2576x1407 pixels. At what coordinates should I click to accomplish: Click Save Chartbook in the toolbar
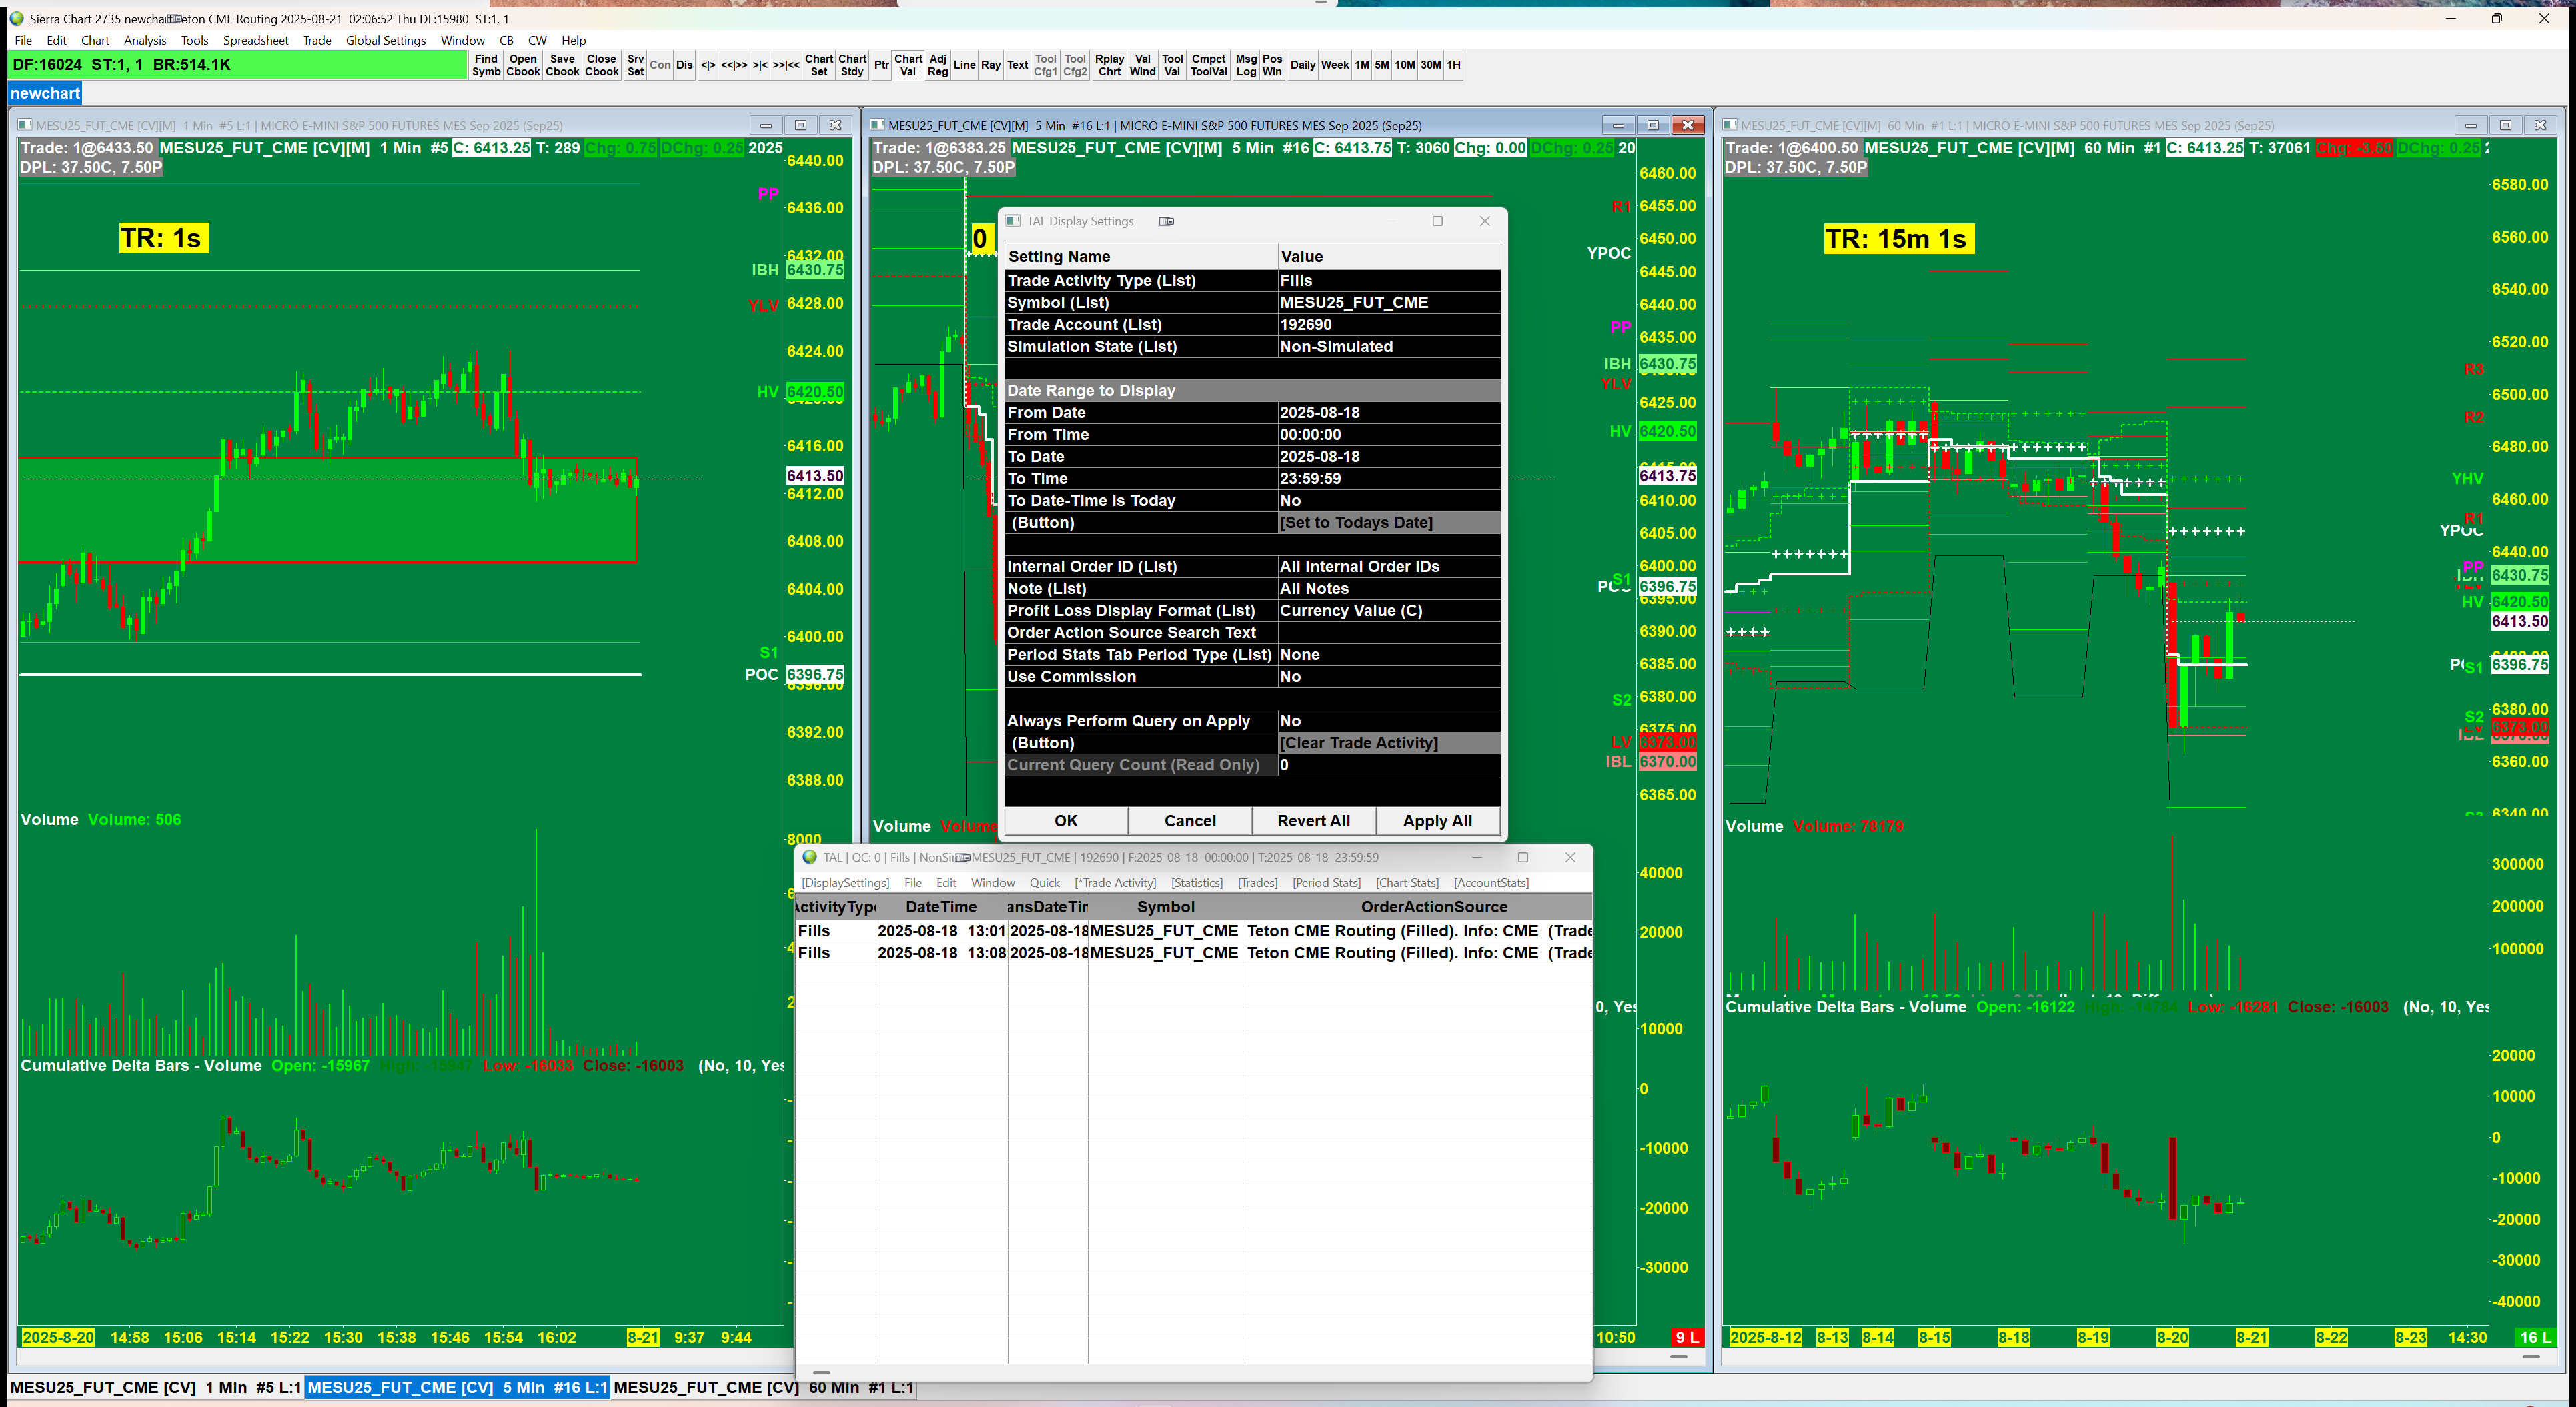[562, 65]
